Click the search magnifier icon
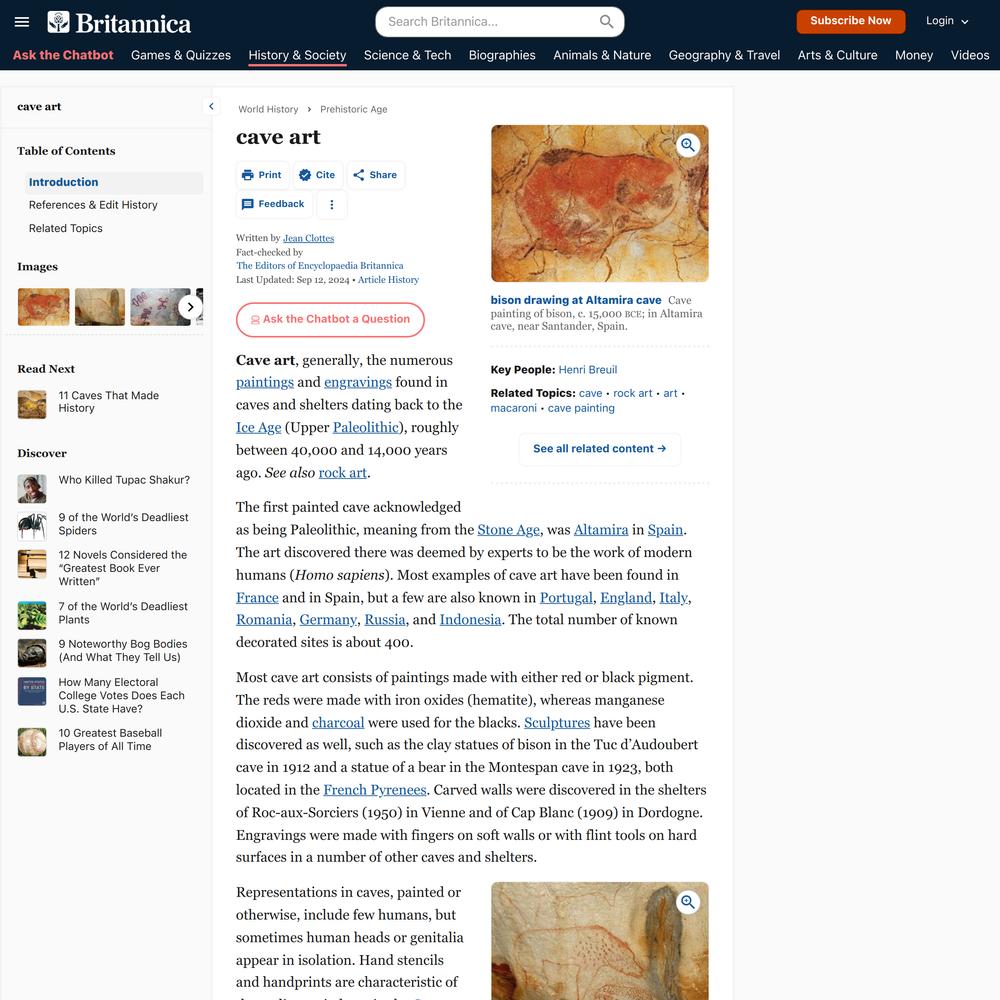This screenshot has height=1000, width=1000. [x=607, y=22]
